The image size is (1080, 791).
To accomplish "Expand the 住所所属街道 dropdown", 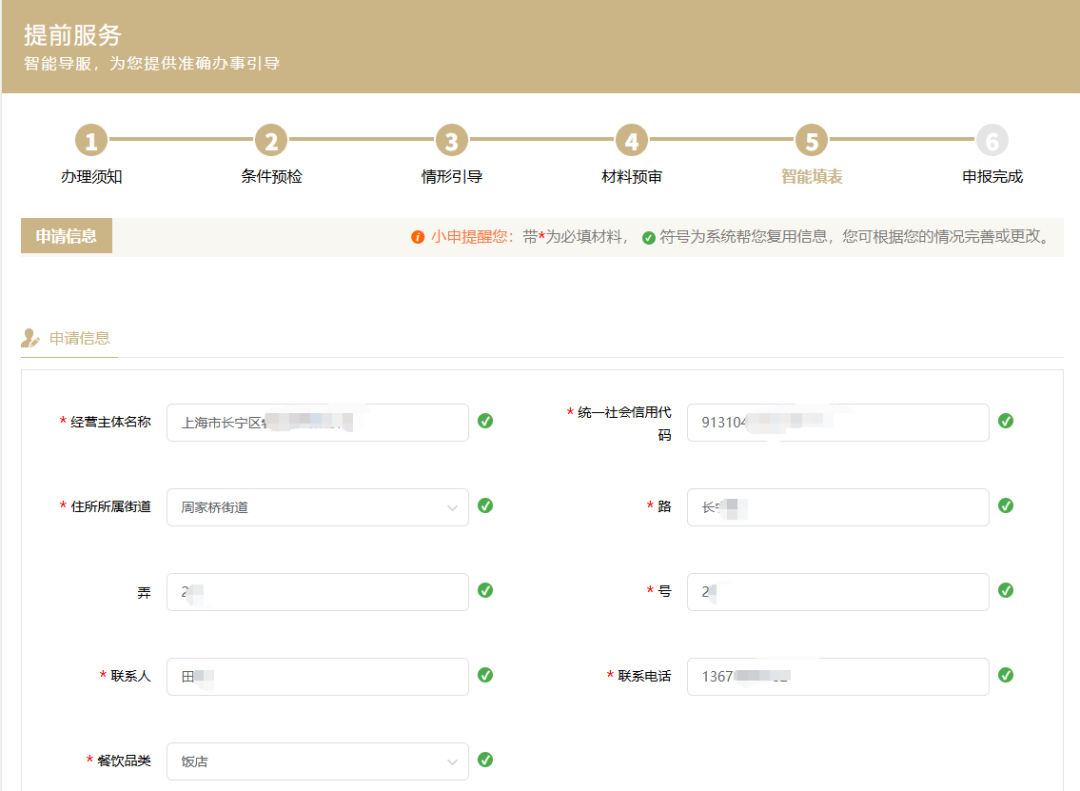I will [317, 507].
